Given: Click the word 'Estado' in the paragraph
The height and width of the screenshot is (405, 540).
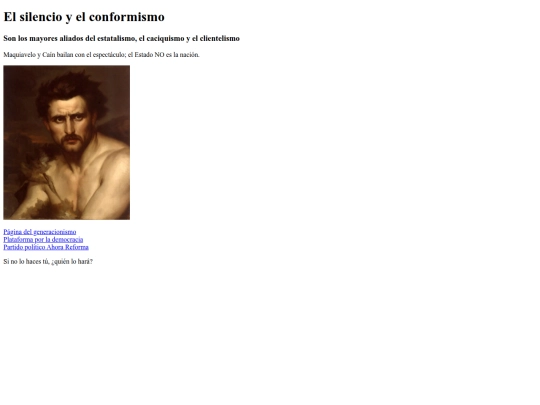Looking at the screenshot, I should coord(143,54).
